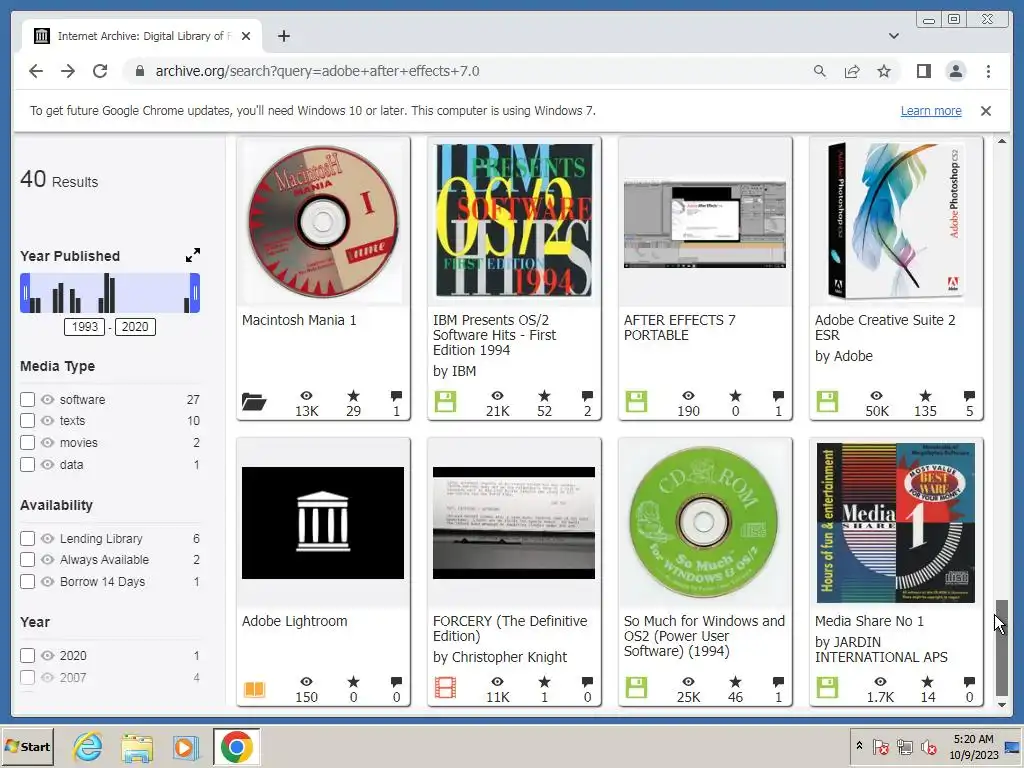Grab the right handle of year slider
Viewport: 1024px width, 768px height.
195,293
